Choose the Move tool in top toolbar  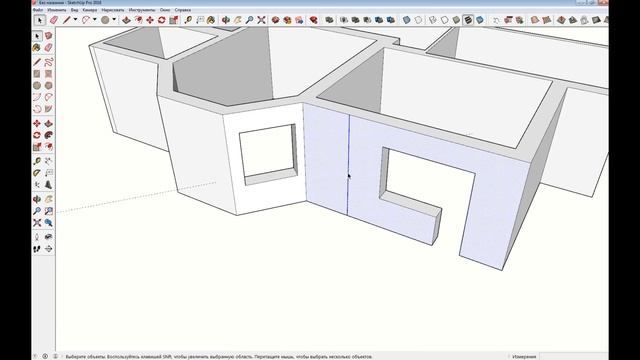coord(150,20)
